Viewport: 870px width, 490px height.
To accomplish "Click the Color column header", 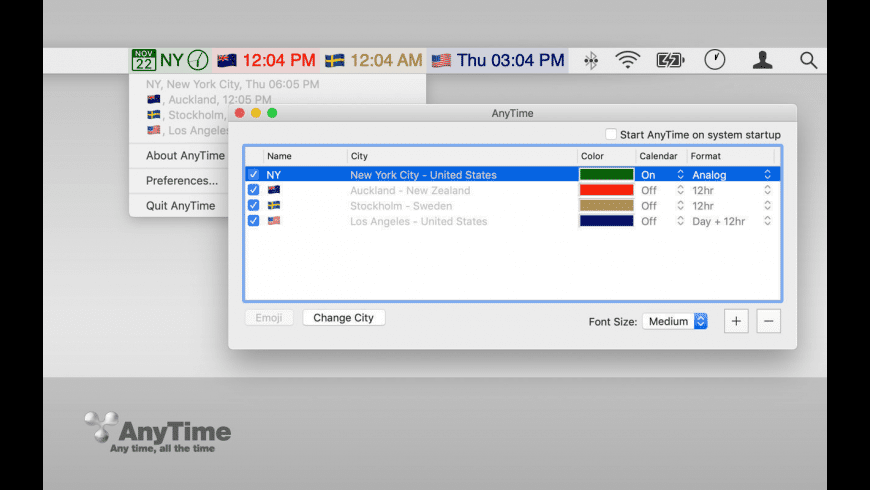I will pyautogui.click(x=606, y=156).
